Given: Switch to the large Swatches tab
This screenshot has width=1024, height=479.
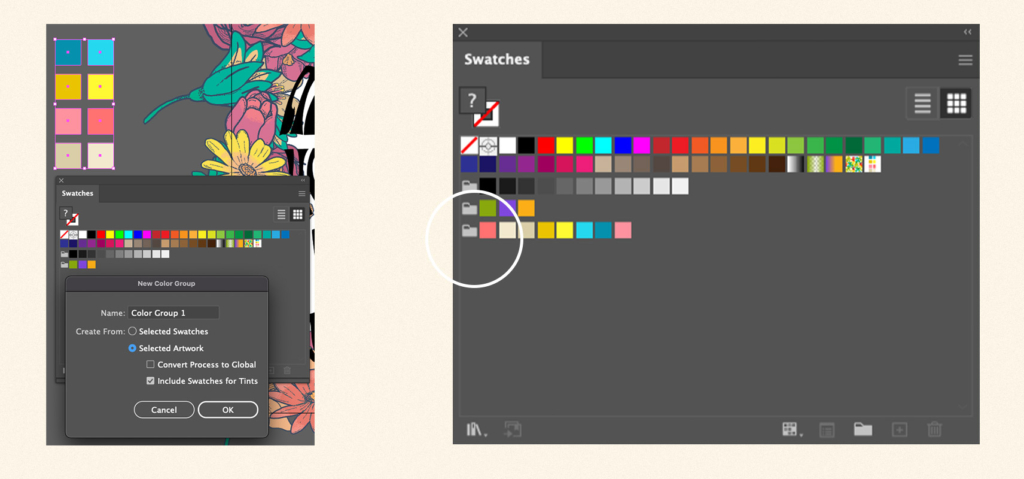Looking at the screenshot, I should [496, 59].
